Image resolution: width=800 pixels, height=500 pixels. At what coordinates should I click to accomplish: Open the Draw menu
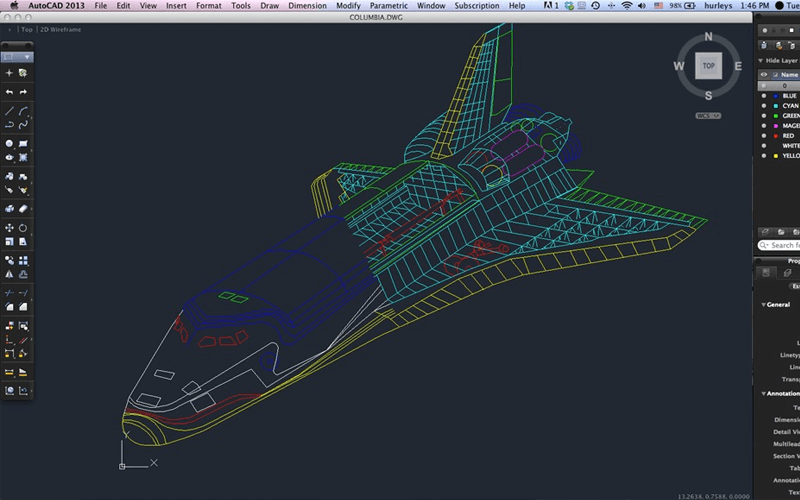pyautogui.click(x=269, y=6)
